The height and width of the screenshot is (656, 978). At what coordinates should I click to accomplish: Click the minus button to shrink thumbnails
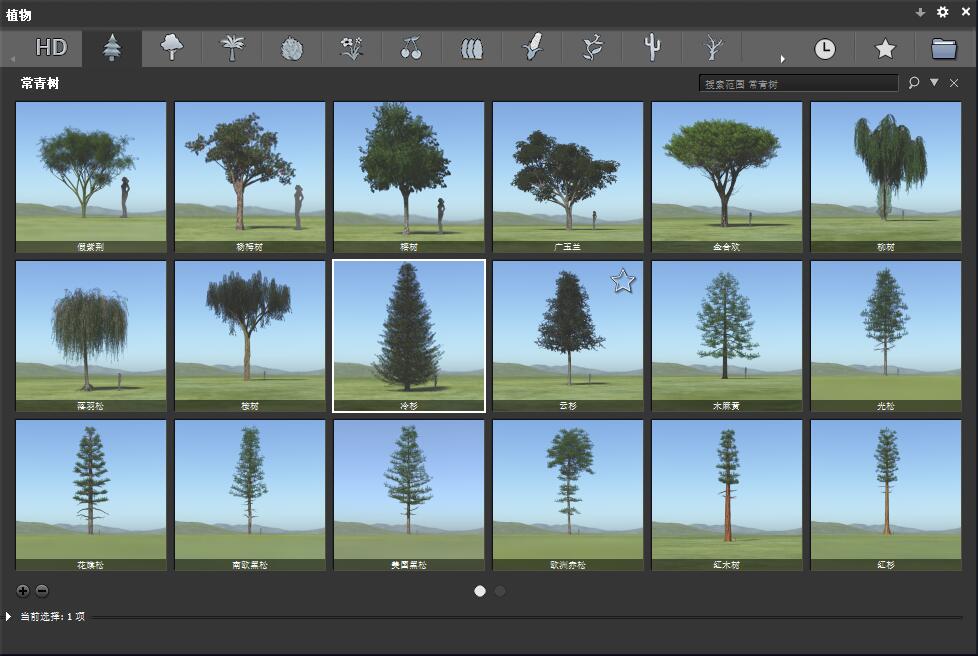(x=42, y=590)
